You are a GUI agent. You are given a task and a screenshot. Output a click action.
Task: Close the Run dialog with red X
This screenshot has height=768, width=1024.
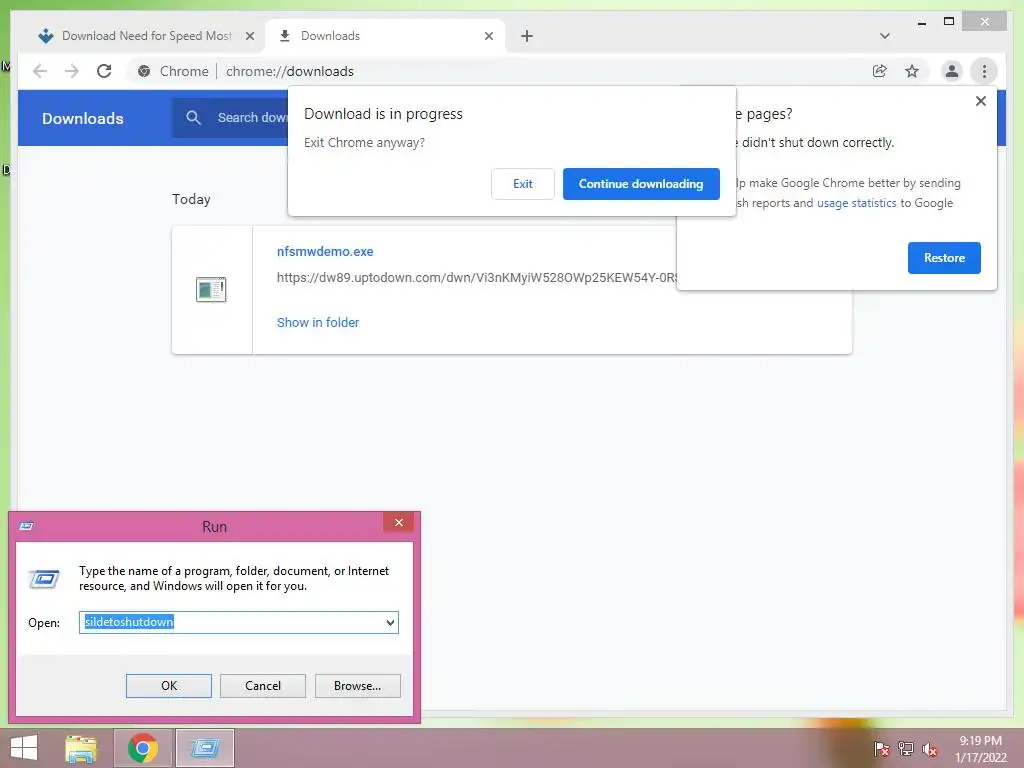click(x=398, y=522)
